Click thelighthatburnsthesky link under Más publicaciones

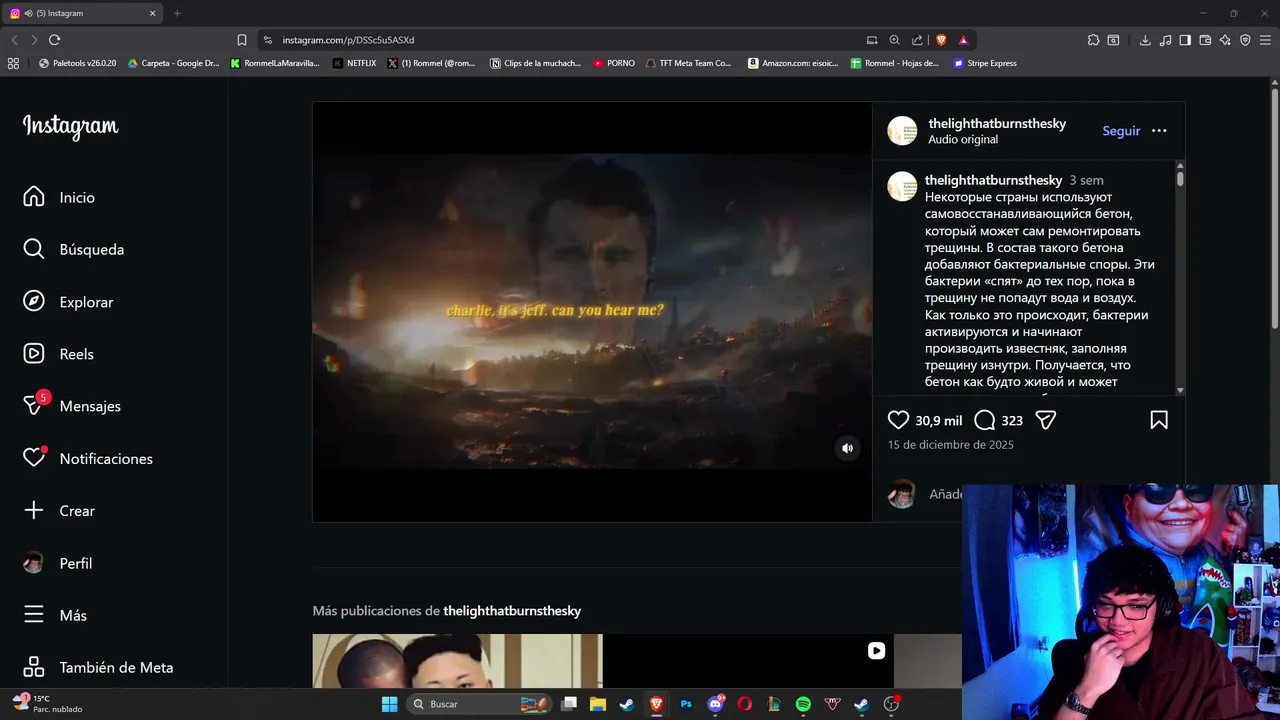click(x=512, y=611)
